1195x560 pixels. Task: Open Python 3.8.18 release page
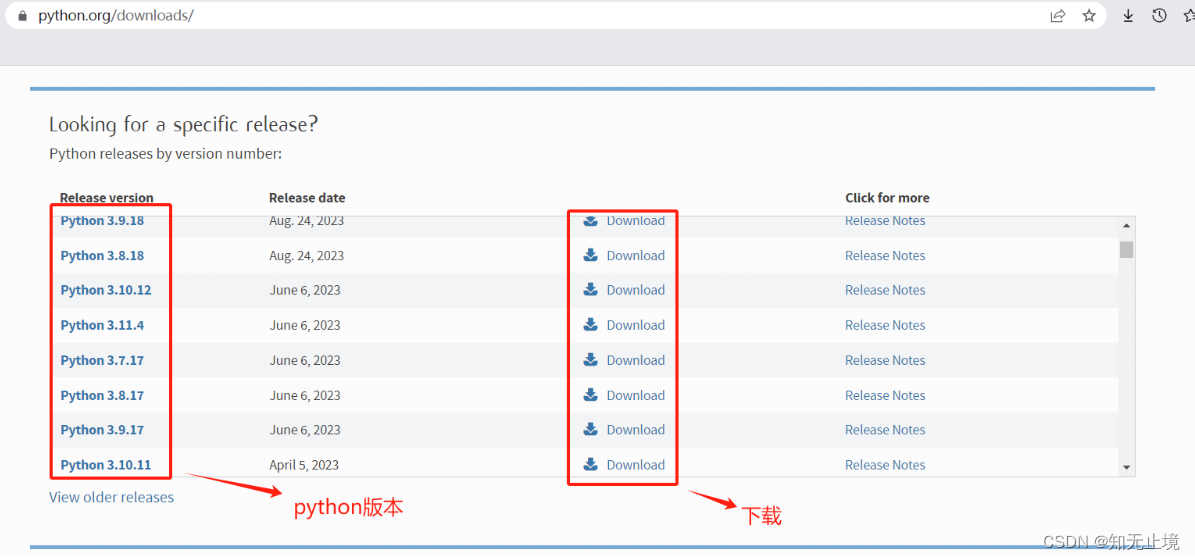(x=102, y=256)
